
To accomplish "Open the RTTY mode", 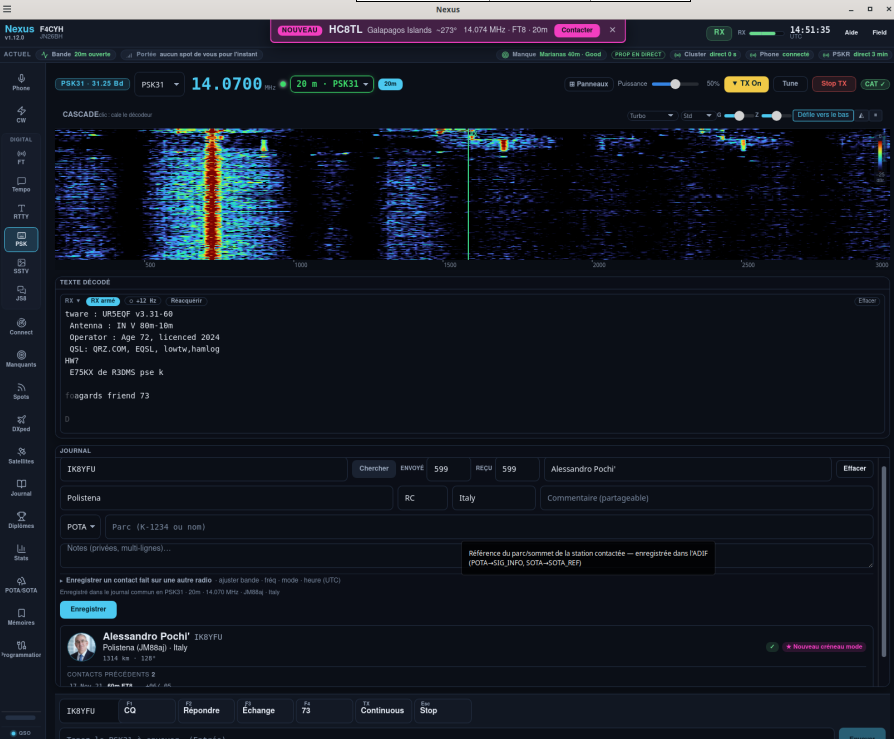I will click(21, 212).
